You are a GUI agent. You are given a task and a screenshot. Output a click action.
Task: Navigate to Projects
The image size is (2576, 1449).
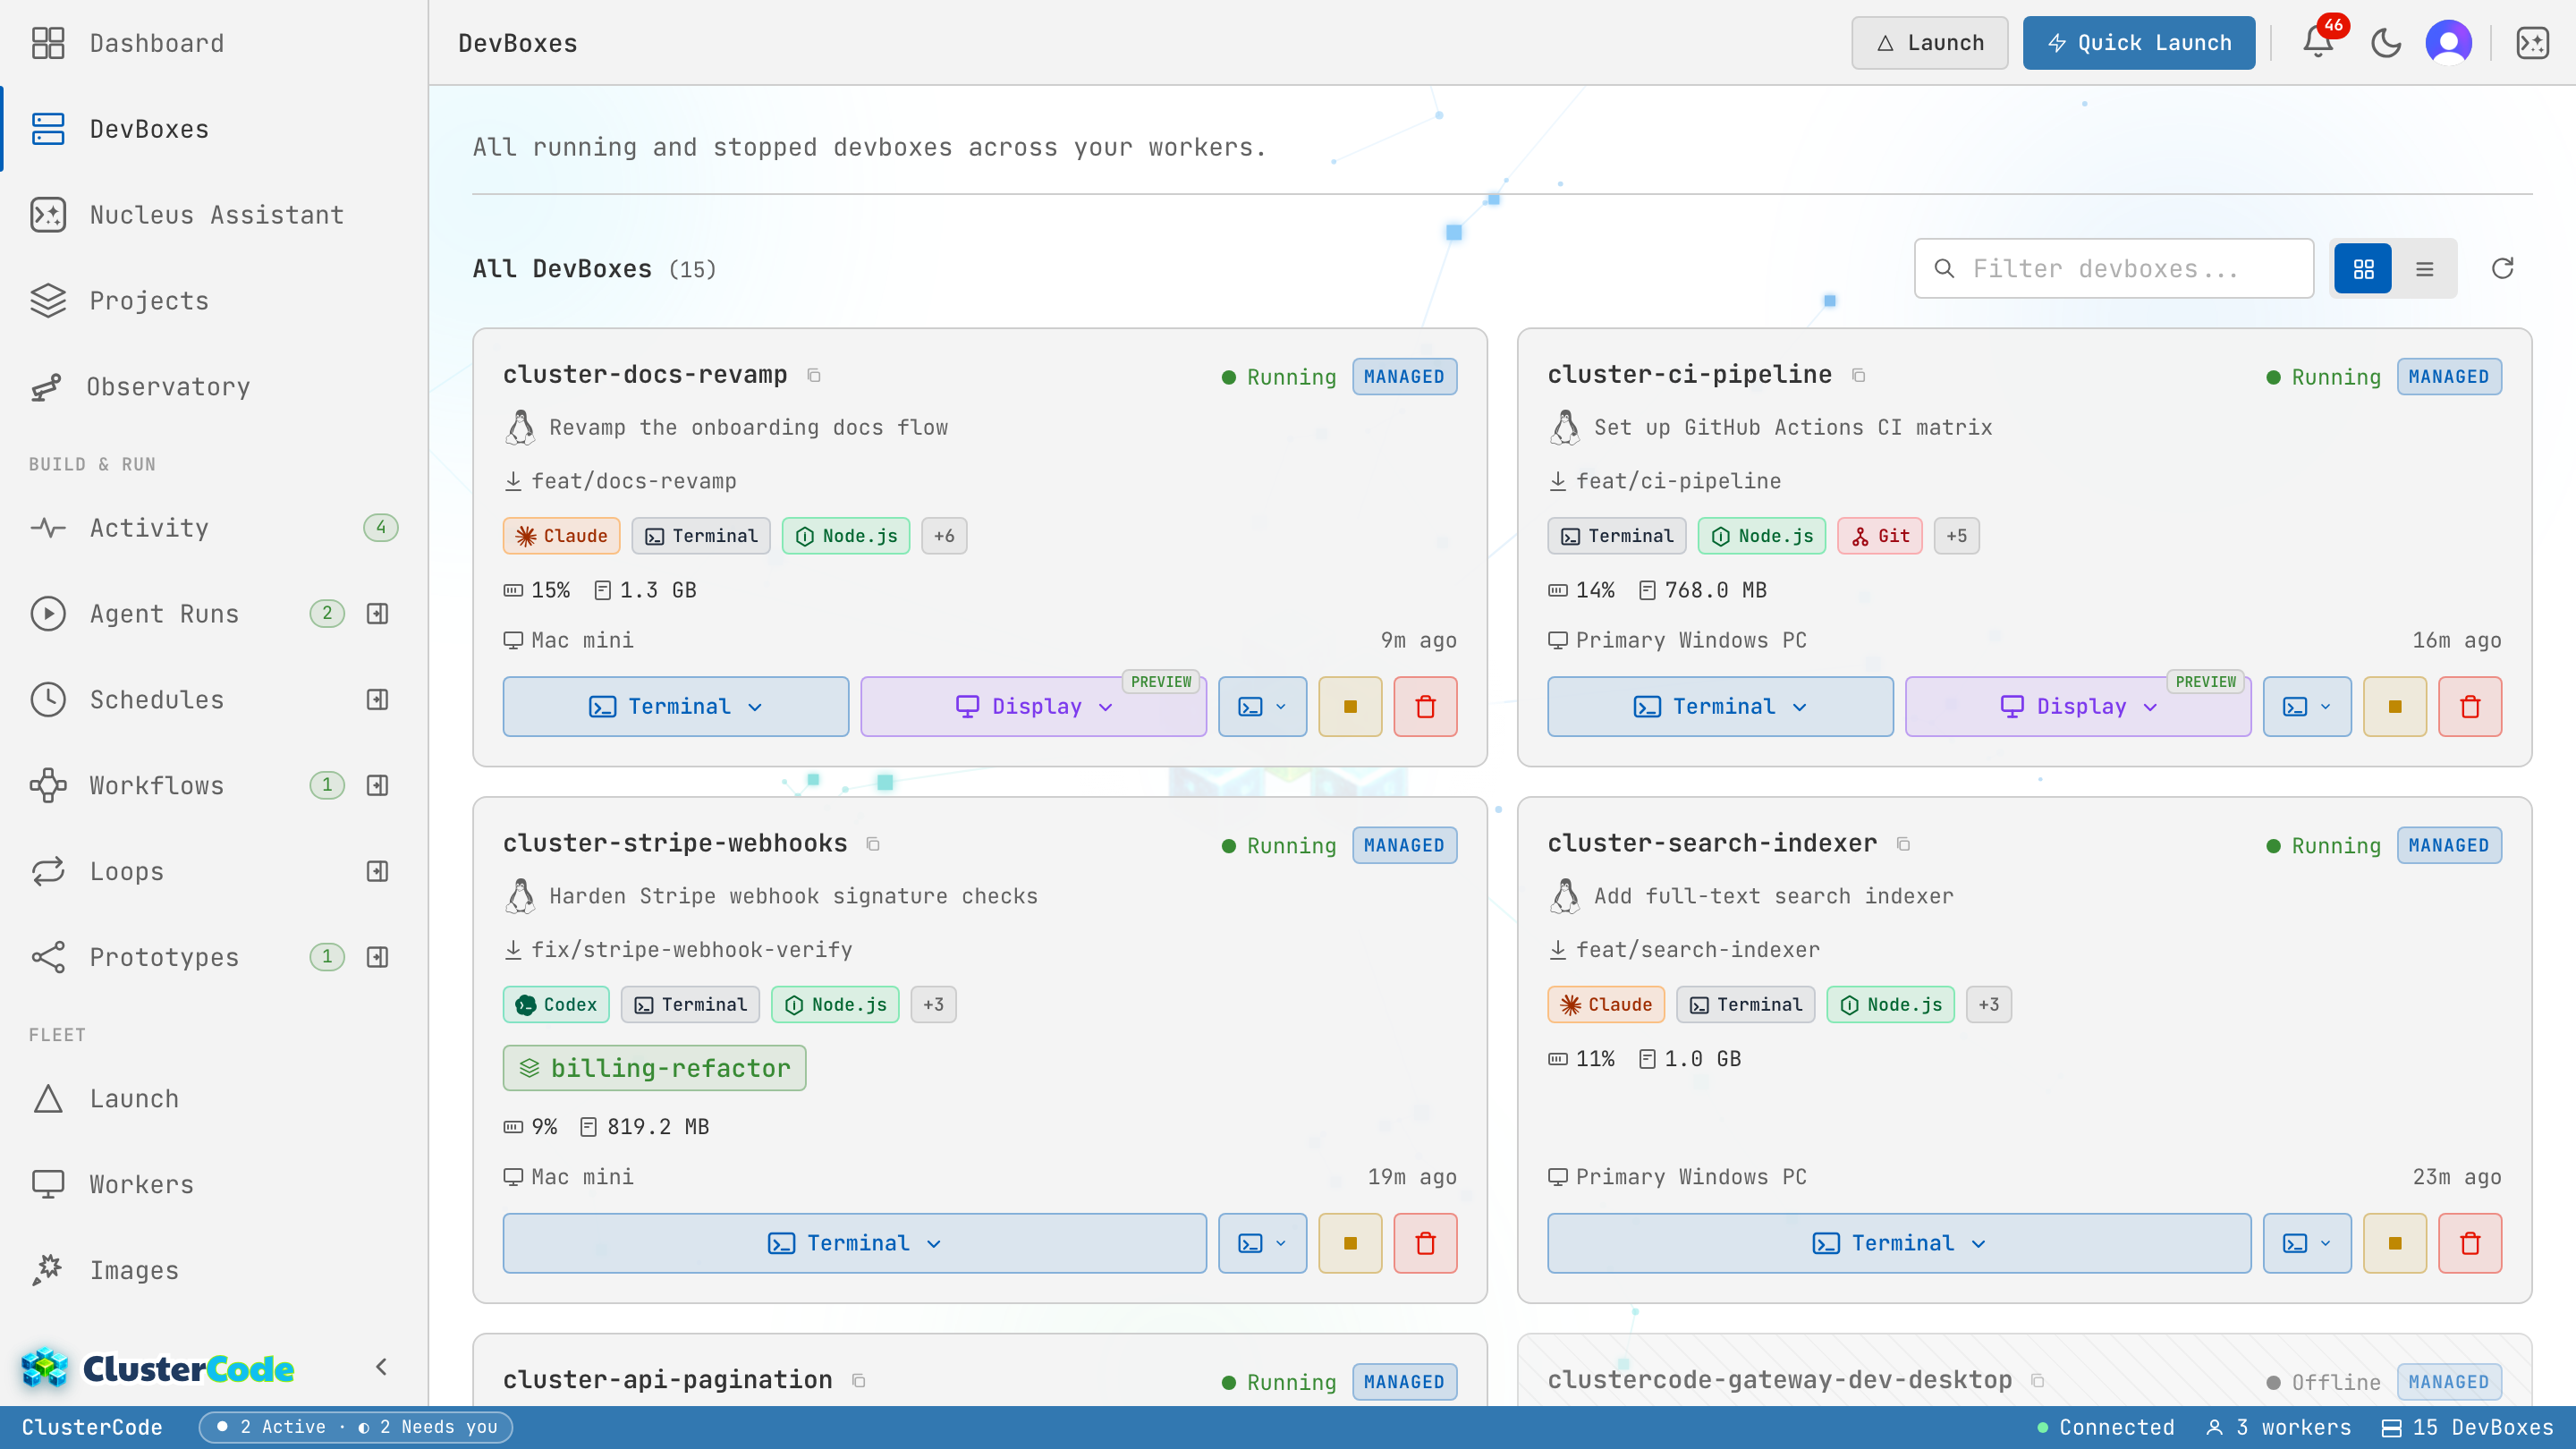[x=213, y=301]
